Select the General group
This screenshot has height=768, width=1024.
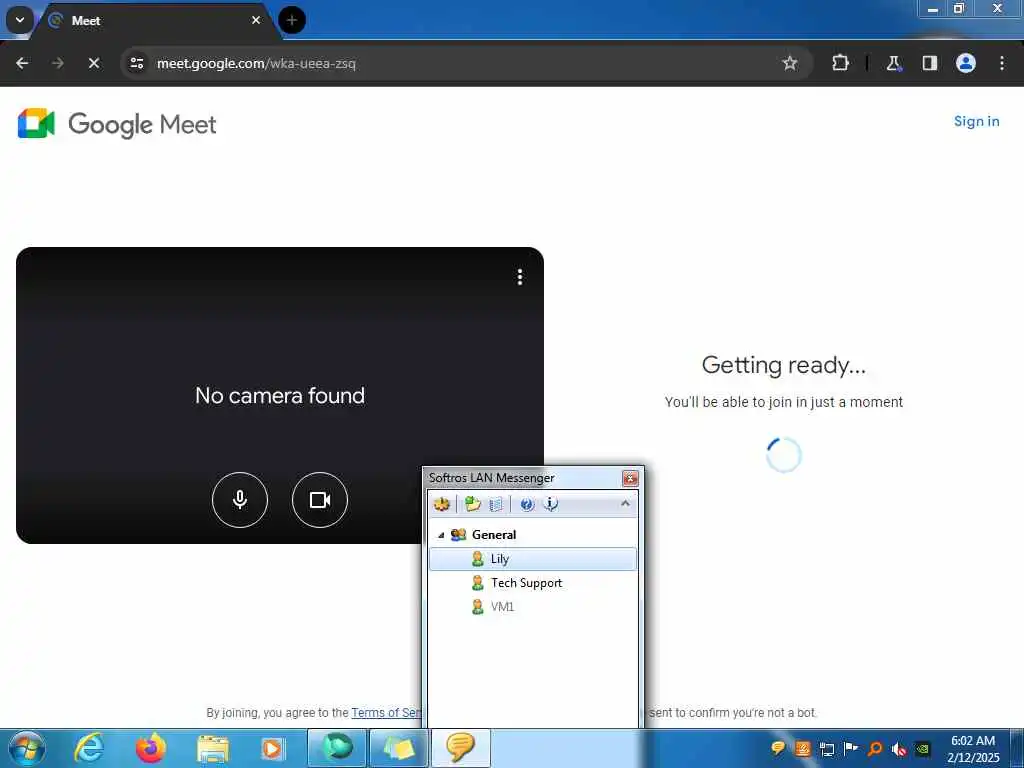(494, 535)
